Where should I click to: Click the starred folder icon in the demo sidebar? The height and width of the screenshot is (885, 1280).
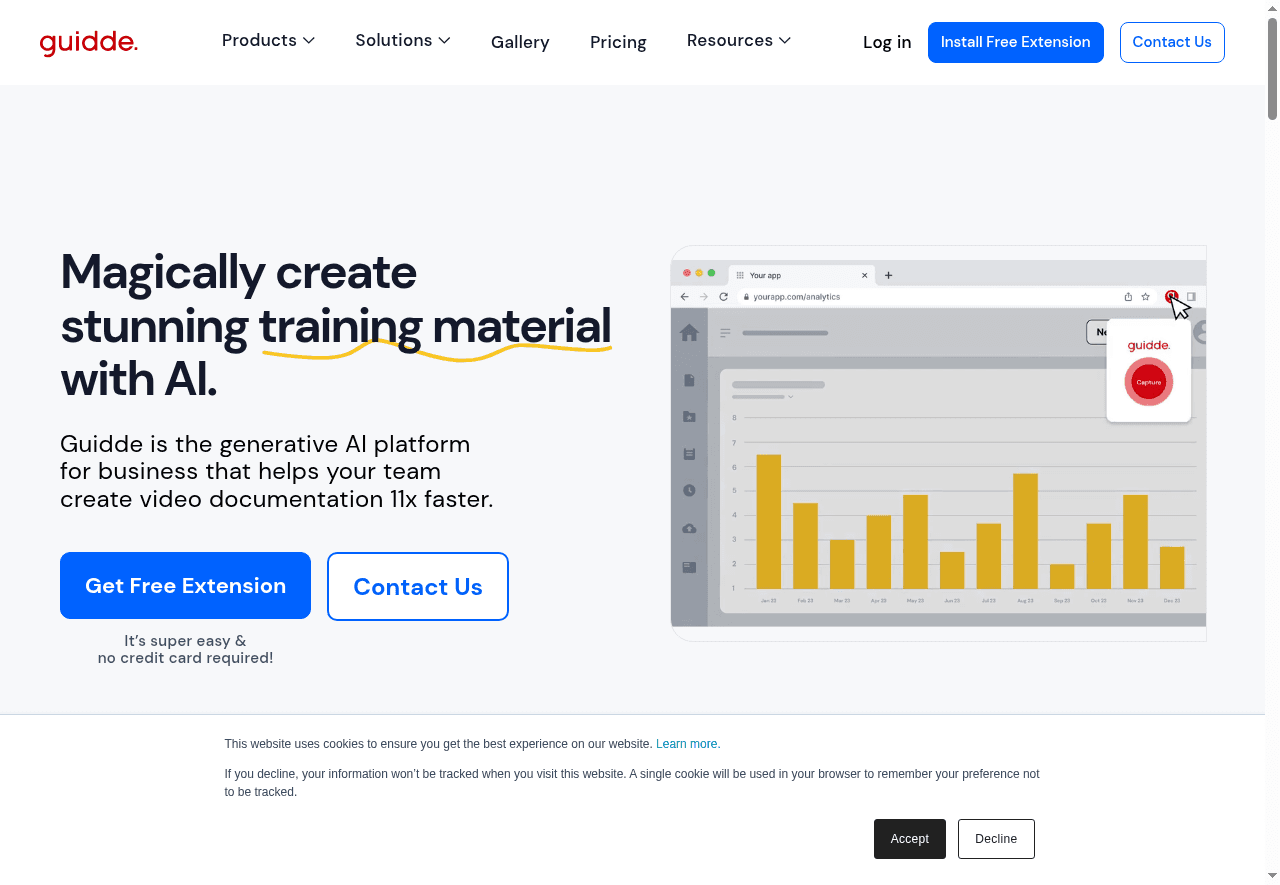(689, 416)
